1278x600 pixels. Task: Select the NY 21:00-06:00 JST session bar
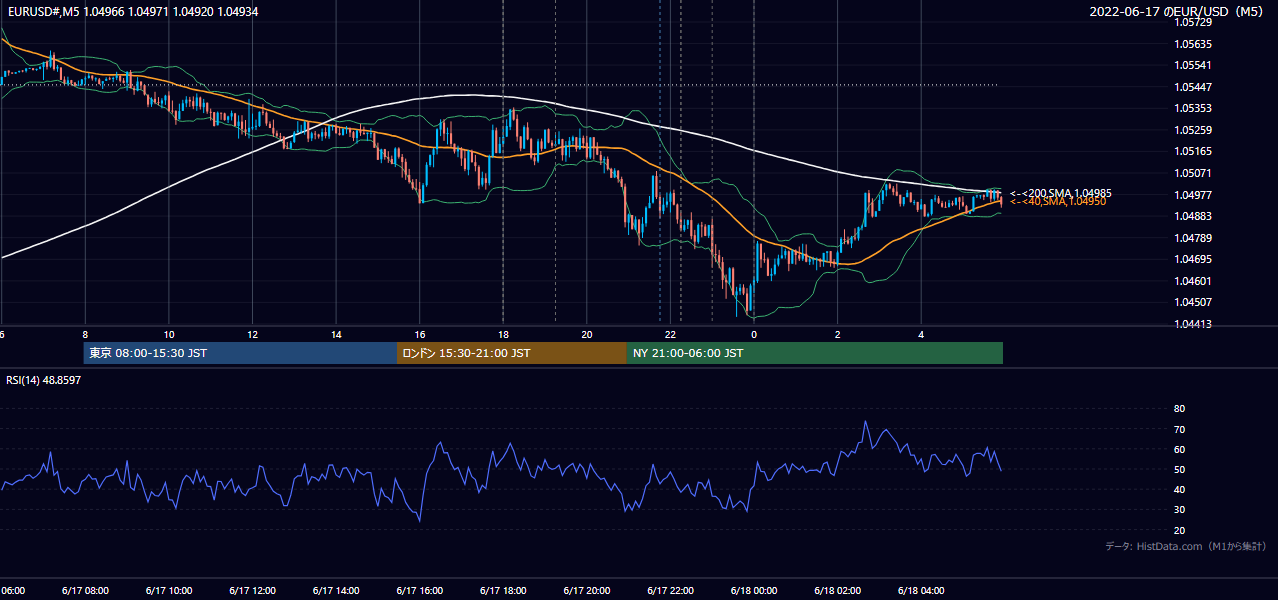pyautogui.click(x=815, y=353)
